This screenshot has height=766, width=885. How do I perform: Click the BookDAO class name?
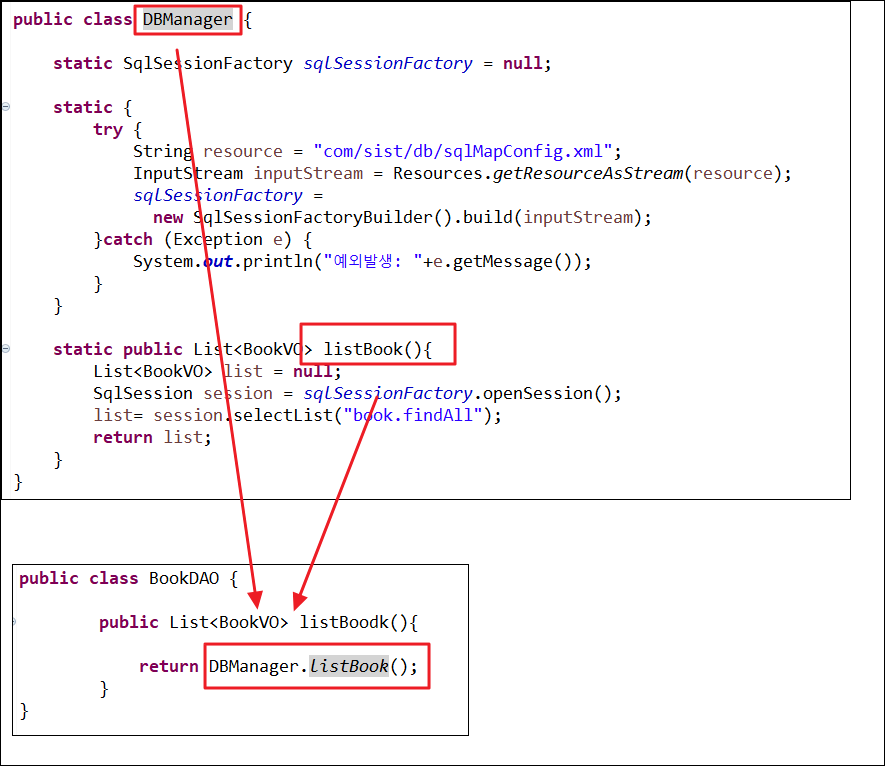click(184, 579)
